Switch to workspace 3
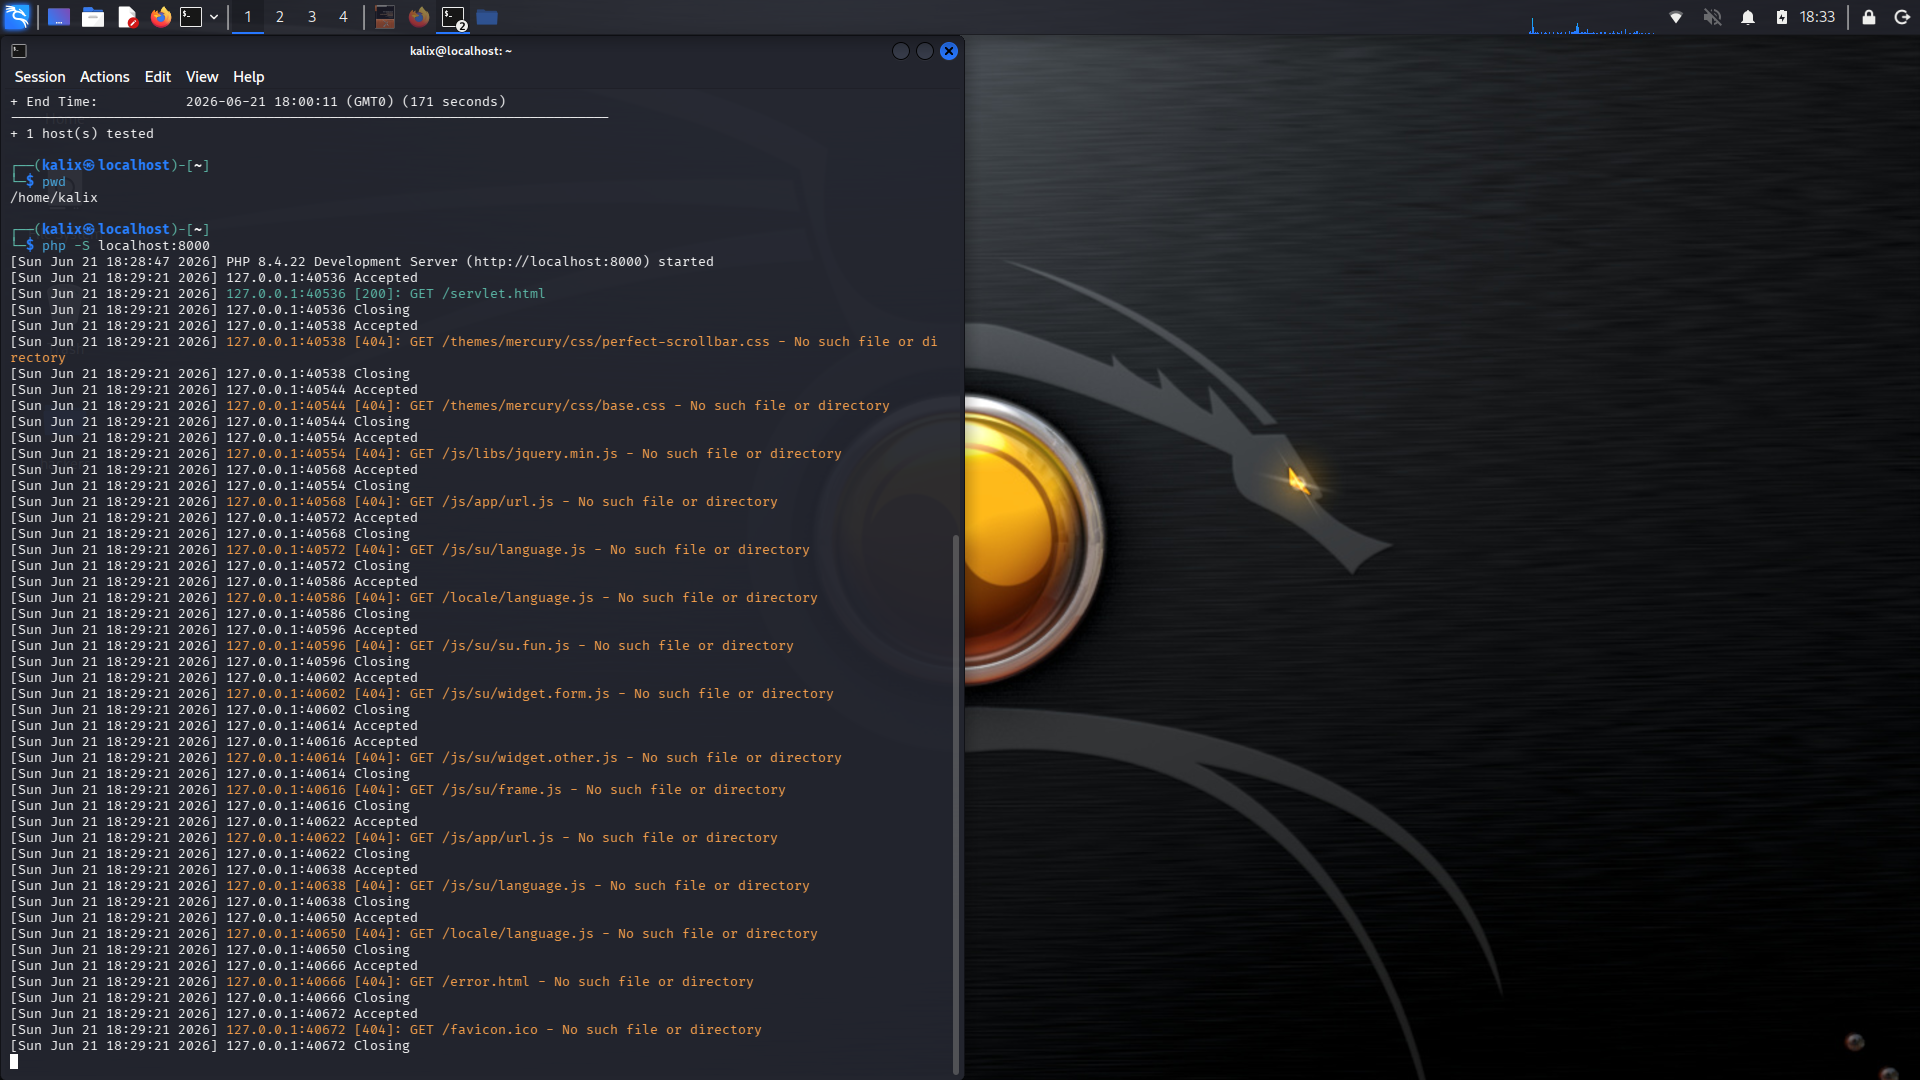 tap(312, 17)
